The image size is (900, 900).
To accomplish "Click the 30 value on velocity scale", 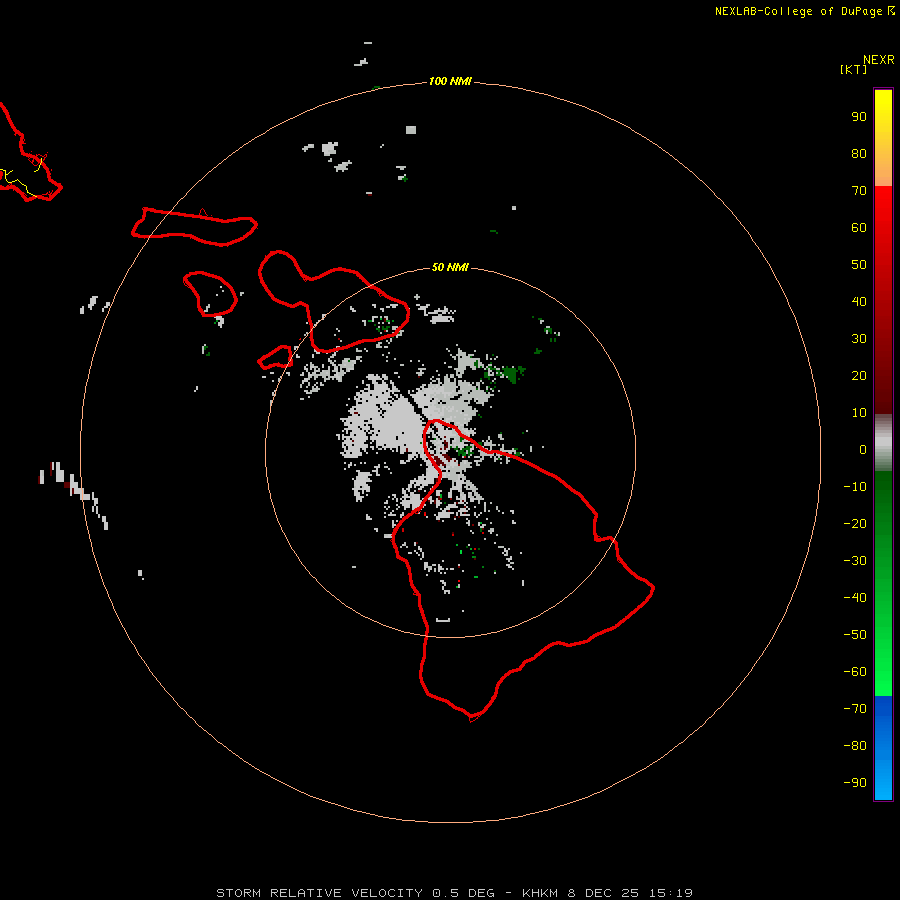I will [859, 339].
